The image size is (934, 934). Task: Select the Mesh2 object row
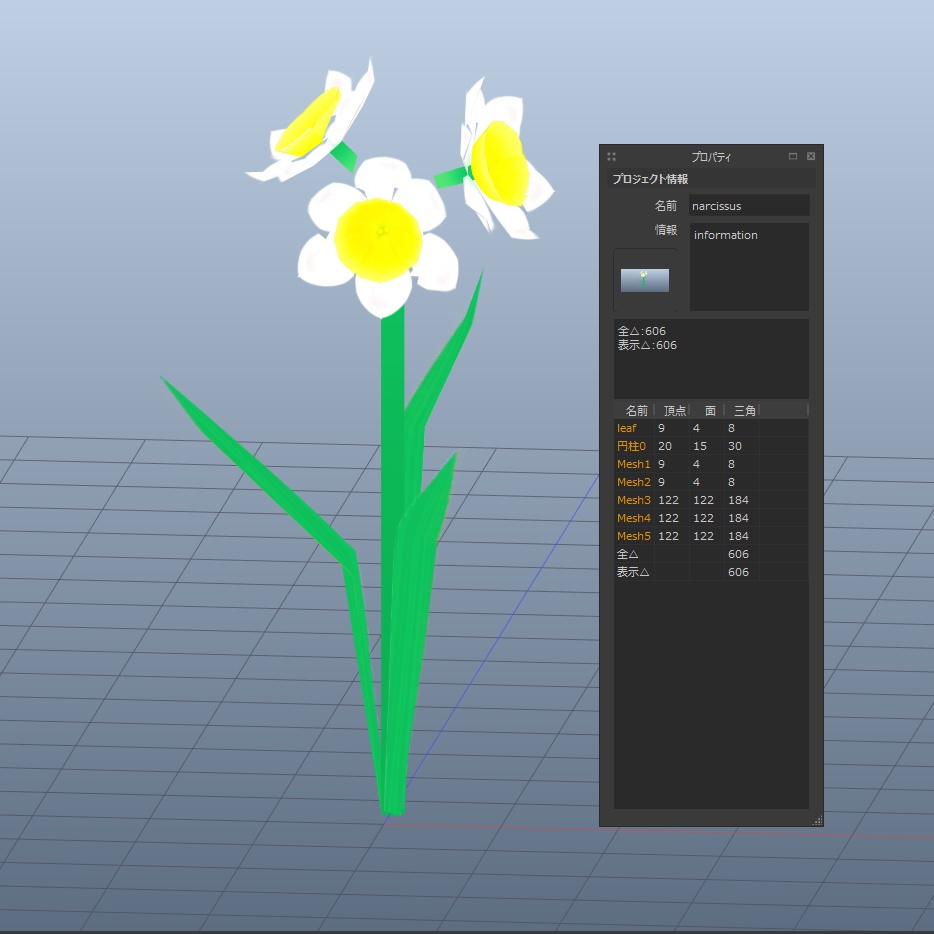tap(633, 482)
